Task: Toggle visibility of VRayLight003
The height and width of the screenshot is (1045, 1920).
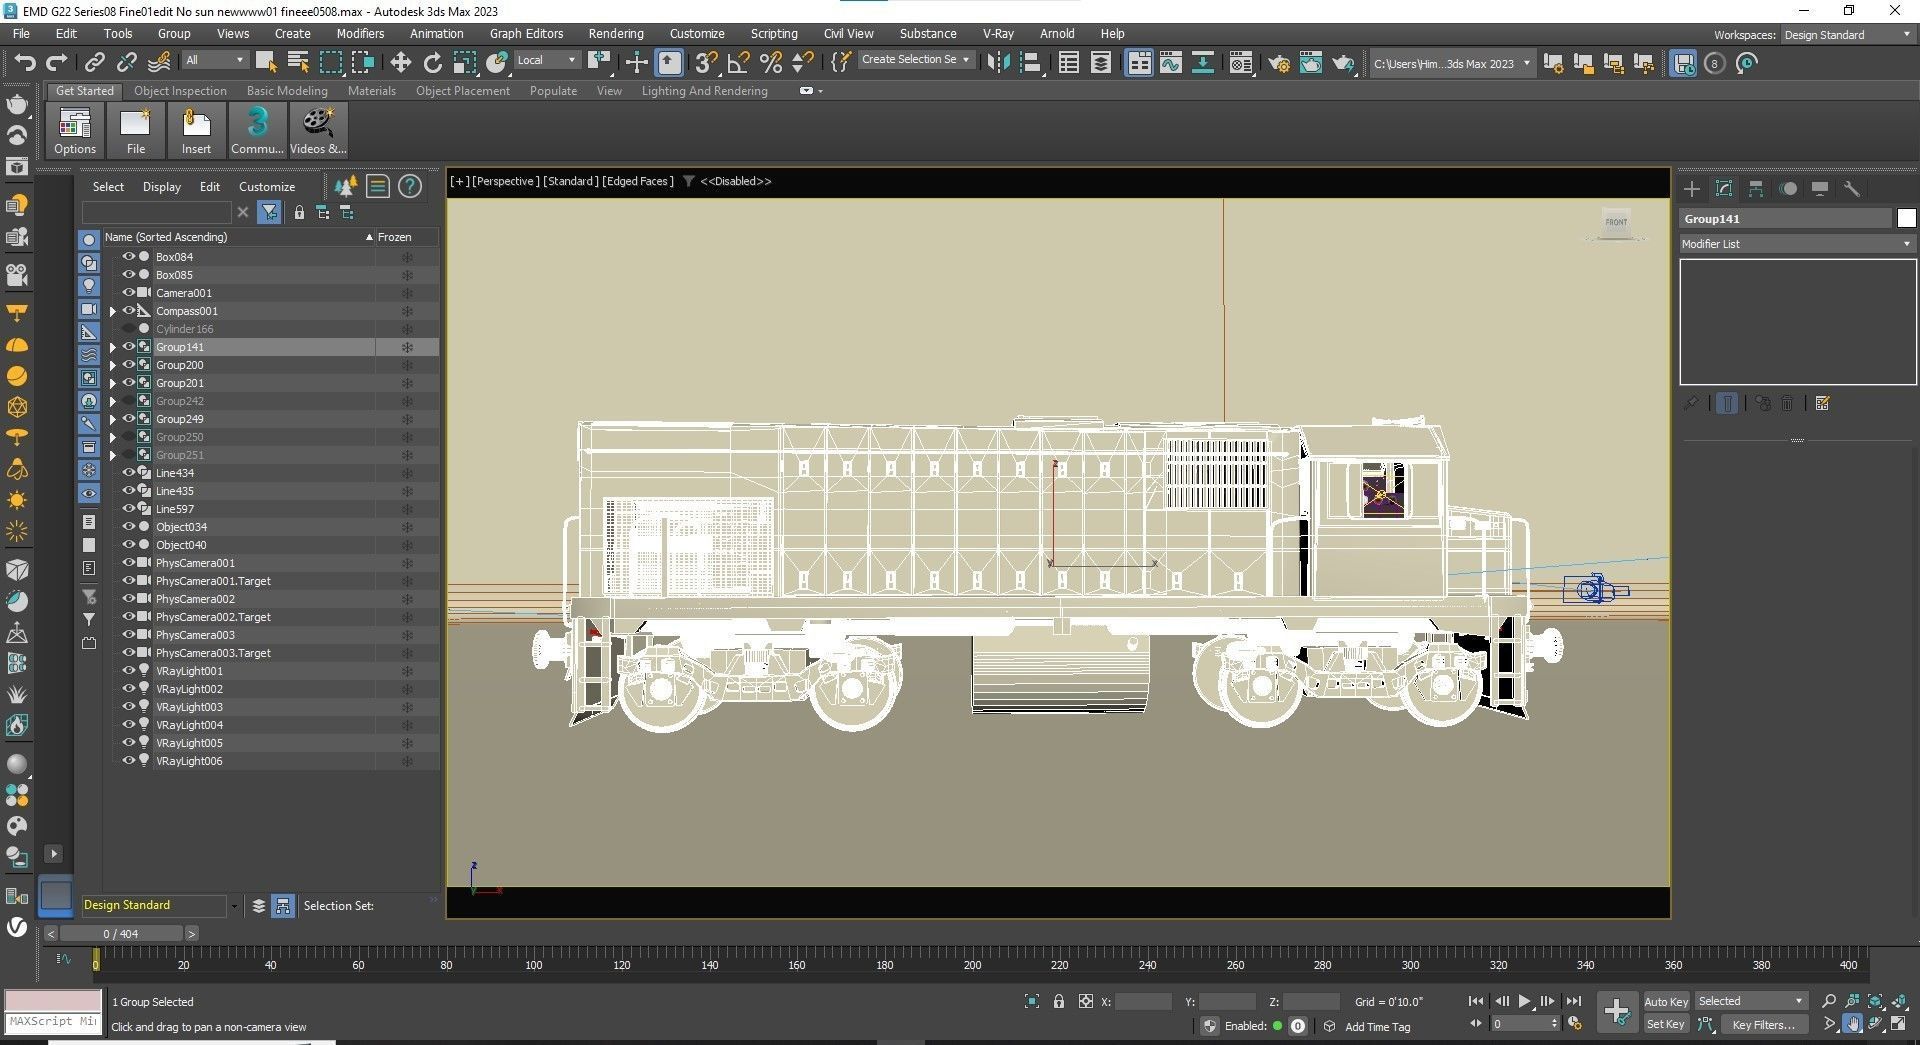Action: (128, 707)
